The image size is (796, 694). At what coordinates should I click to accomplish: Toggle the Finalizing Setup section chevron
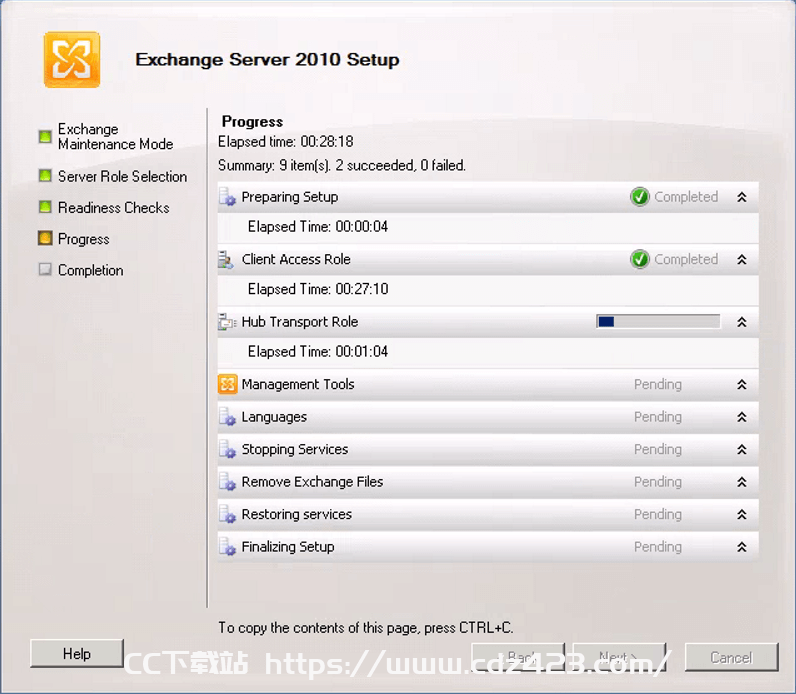tap(742, 547)
